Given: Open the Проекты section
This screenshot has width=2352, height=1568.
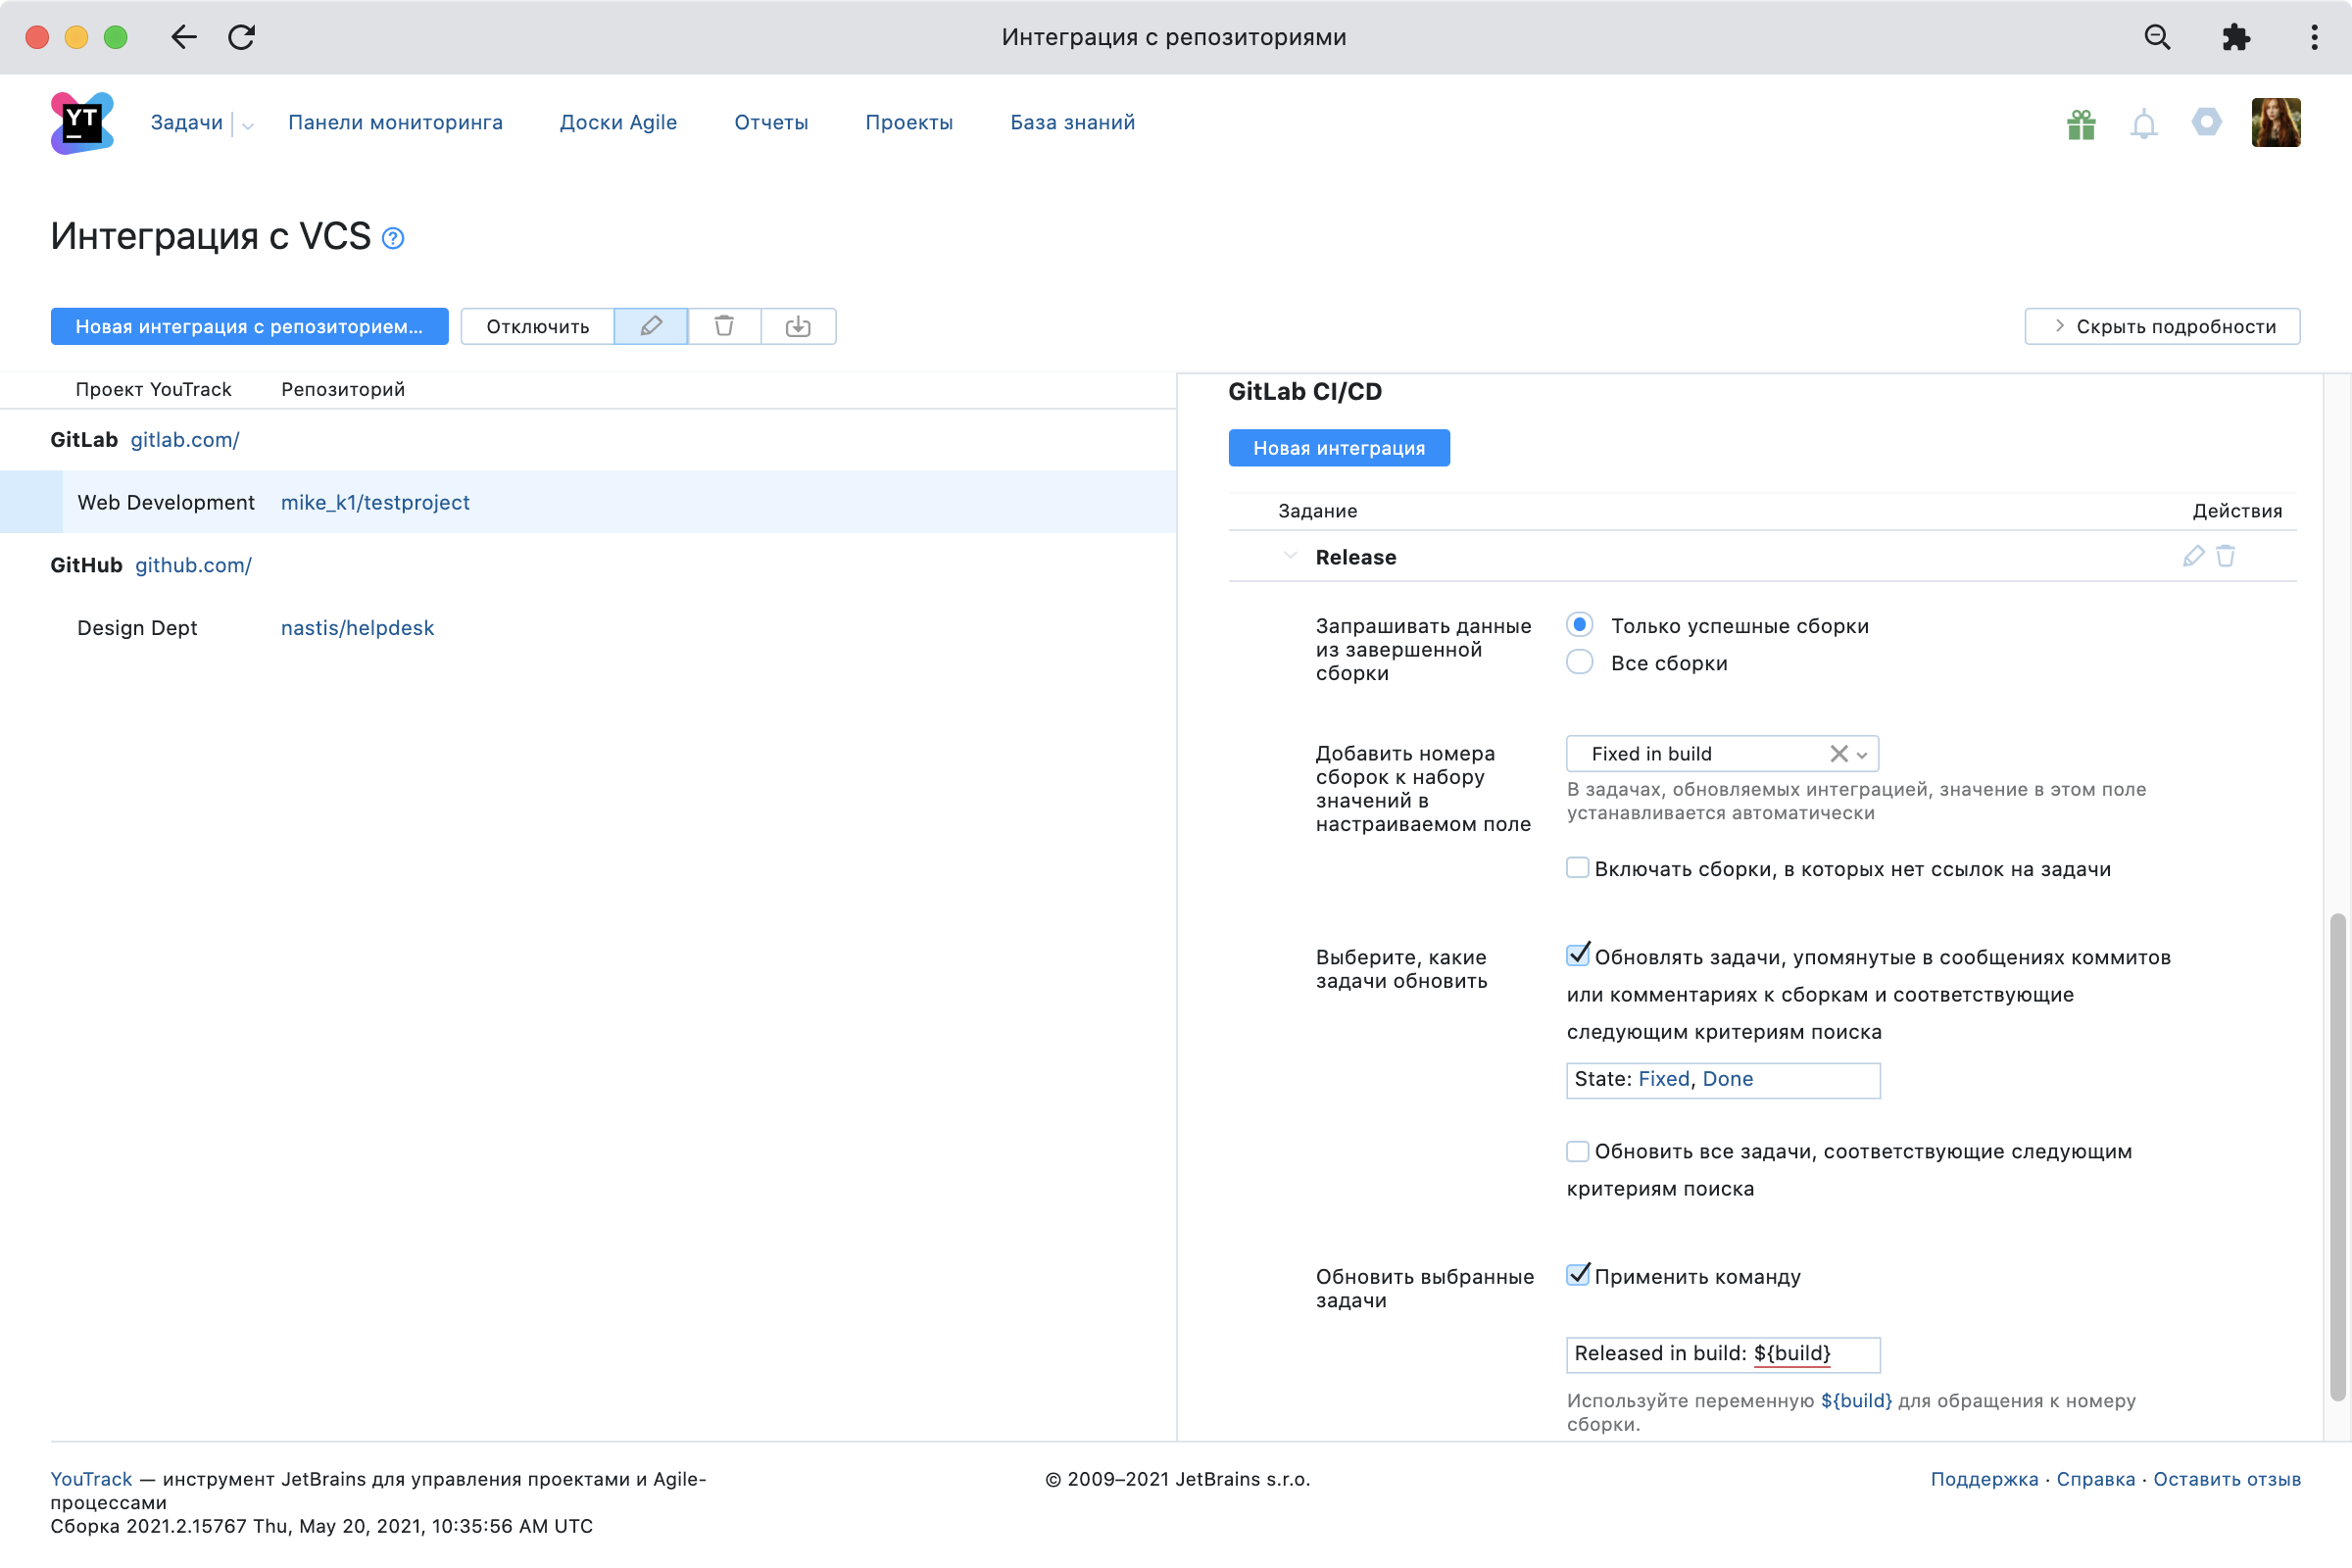Looking at the screenshot, I should pyautogui.click(x=909, y=122).
